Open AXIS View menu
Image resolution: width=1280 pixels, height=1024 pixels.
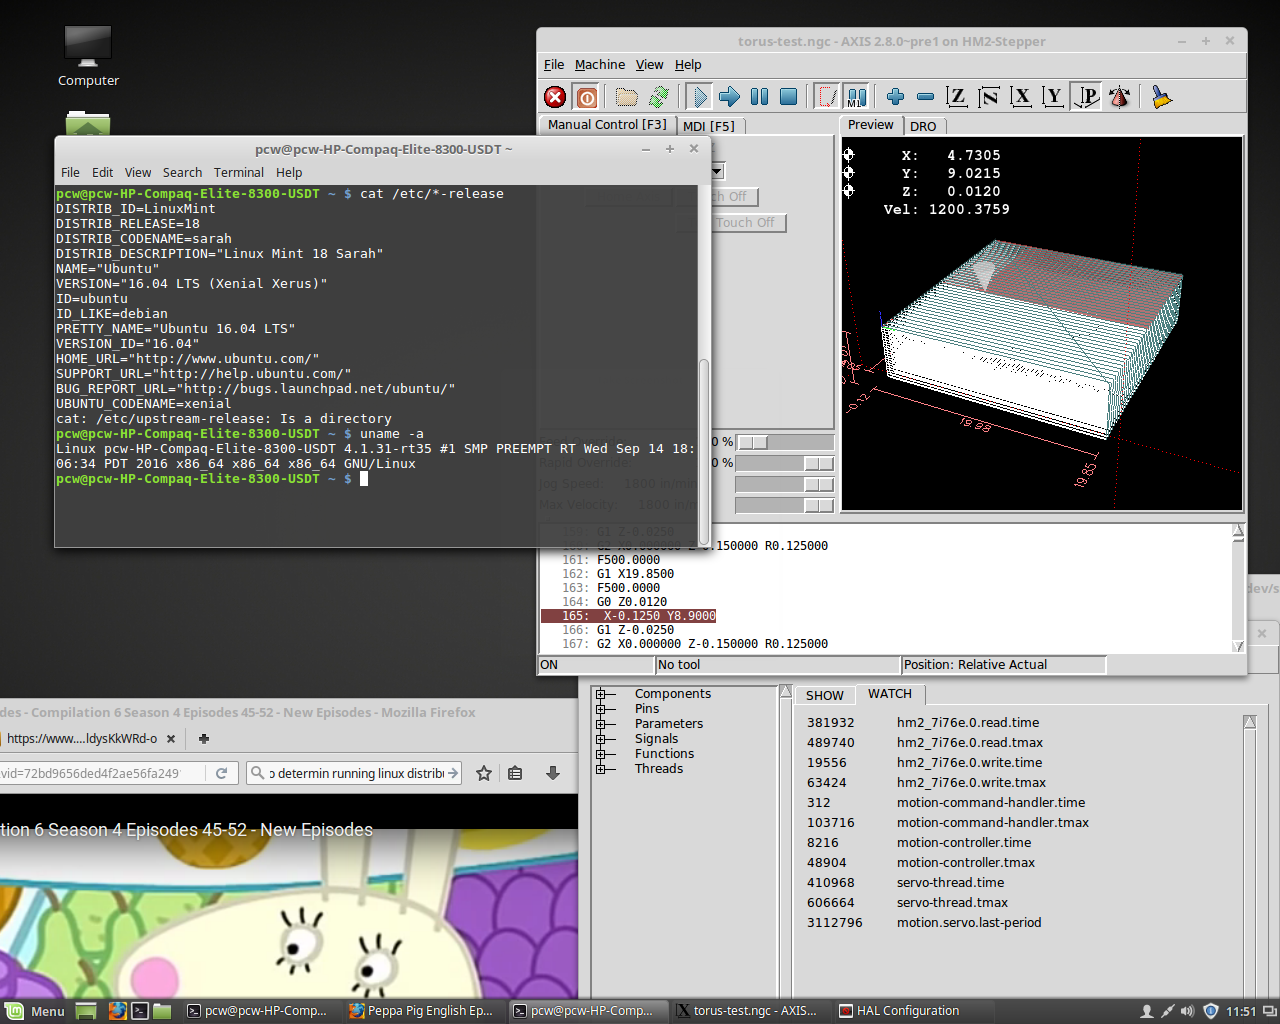pos(650,65)
